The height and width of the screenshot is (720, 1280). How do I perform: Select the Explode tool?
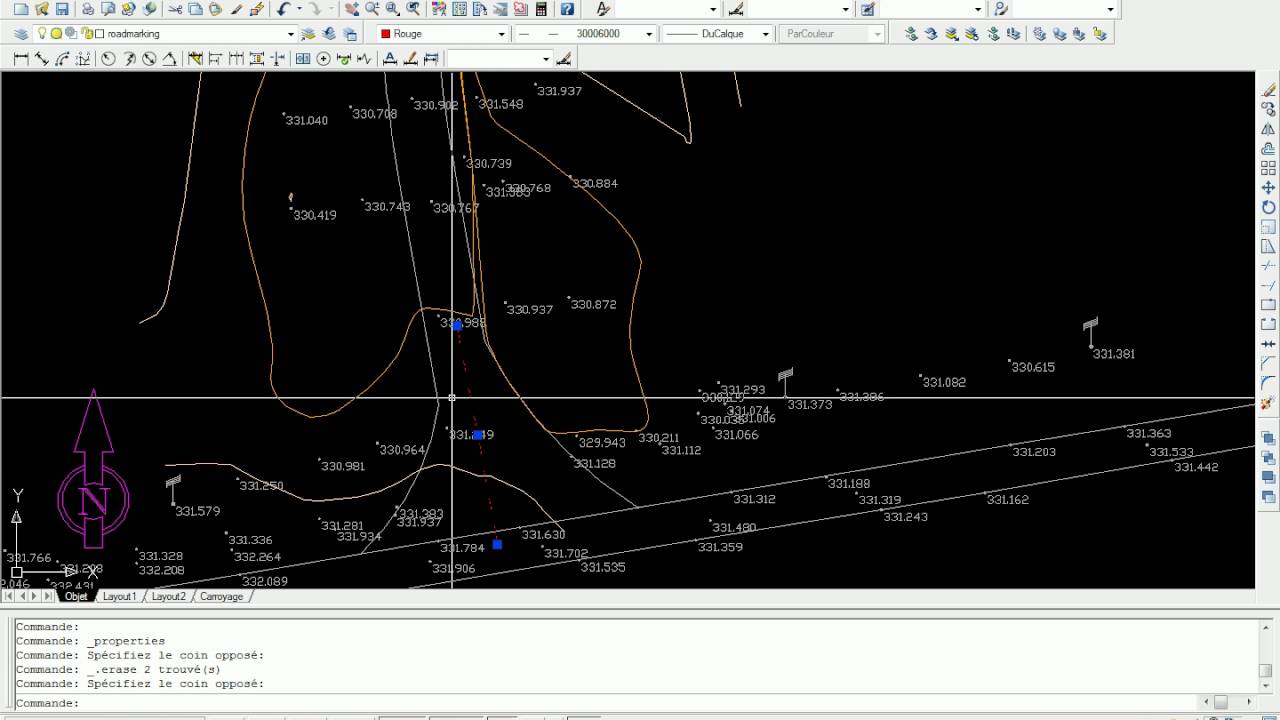1269,403
